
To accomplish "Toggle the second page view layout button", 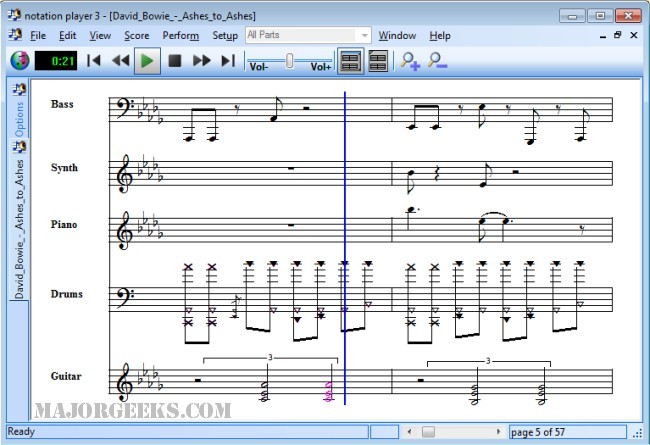I will tap(377, 61).
